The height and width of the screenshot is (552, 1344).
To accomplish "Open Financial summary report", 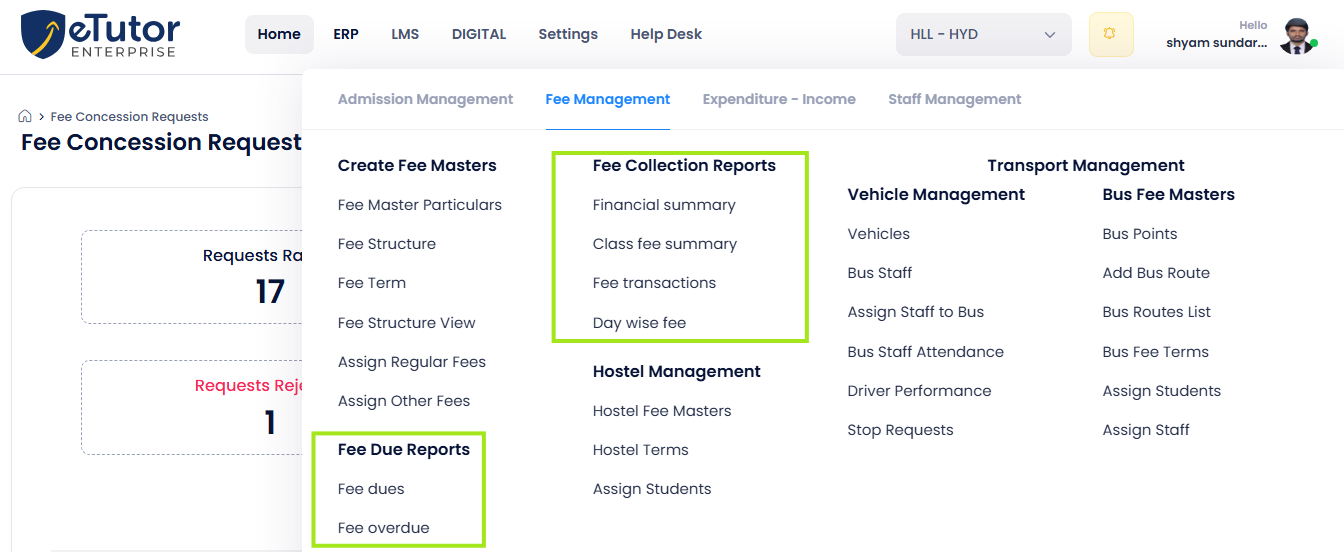I will tap(664, 205).
